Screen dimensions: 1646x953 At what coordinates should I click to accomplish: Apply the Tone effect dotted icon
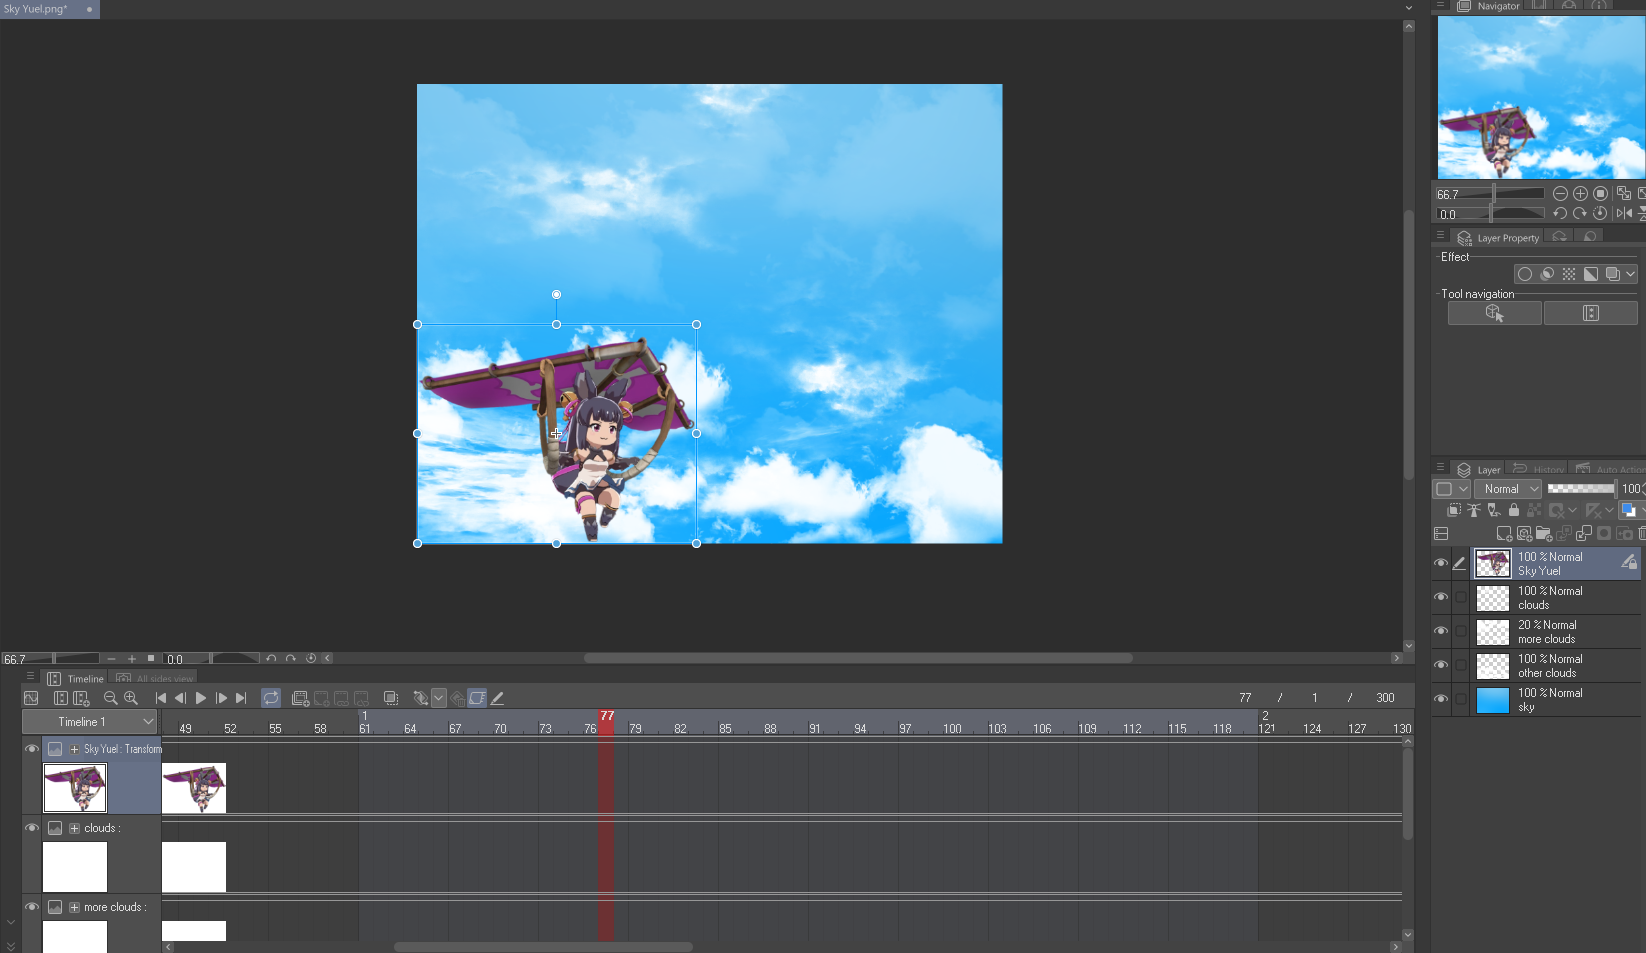(x=1569, y=274)
